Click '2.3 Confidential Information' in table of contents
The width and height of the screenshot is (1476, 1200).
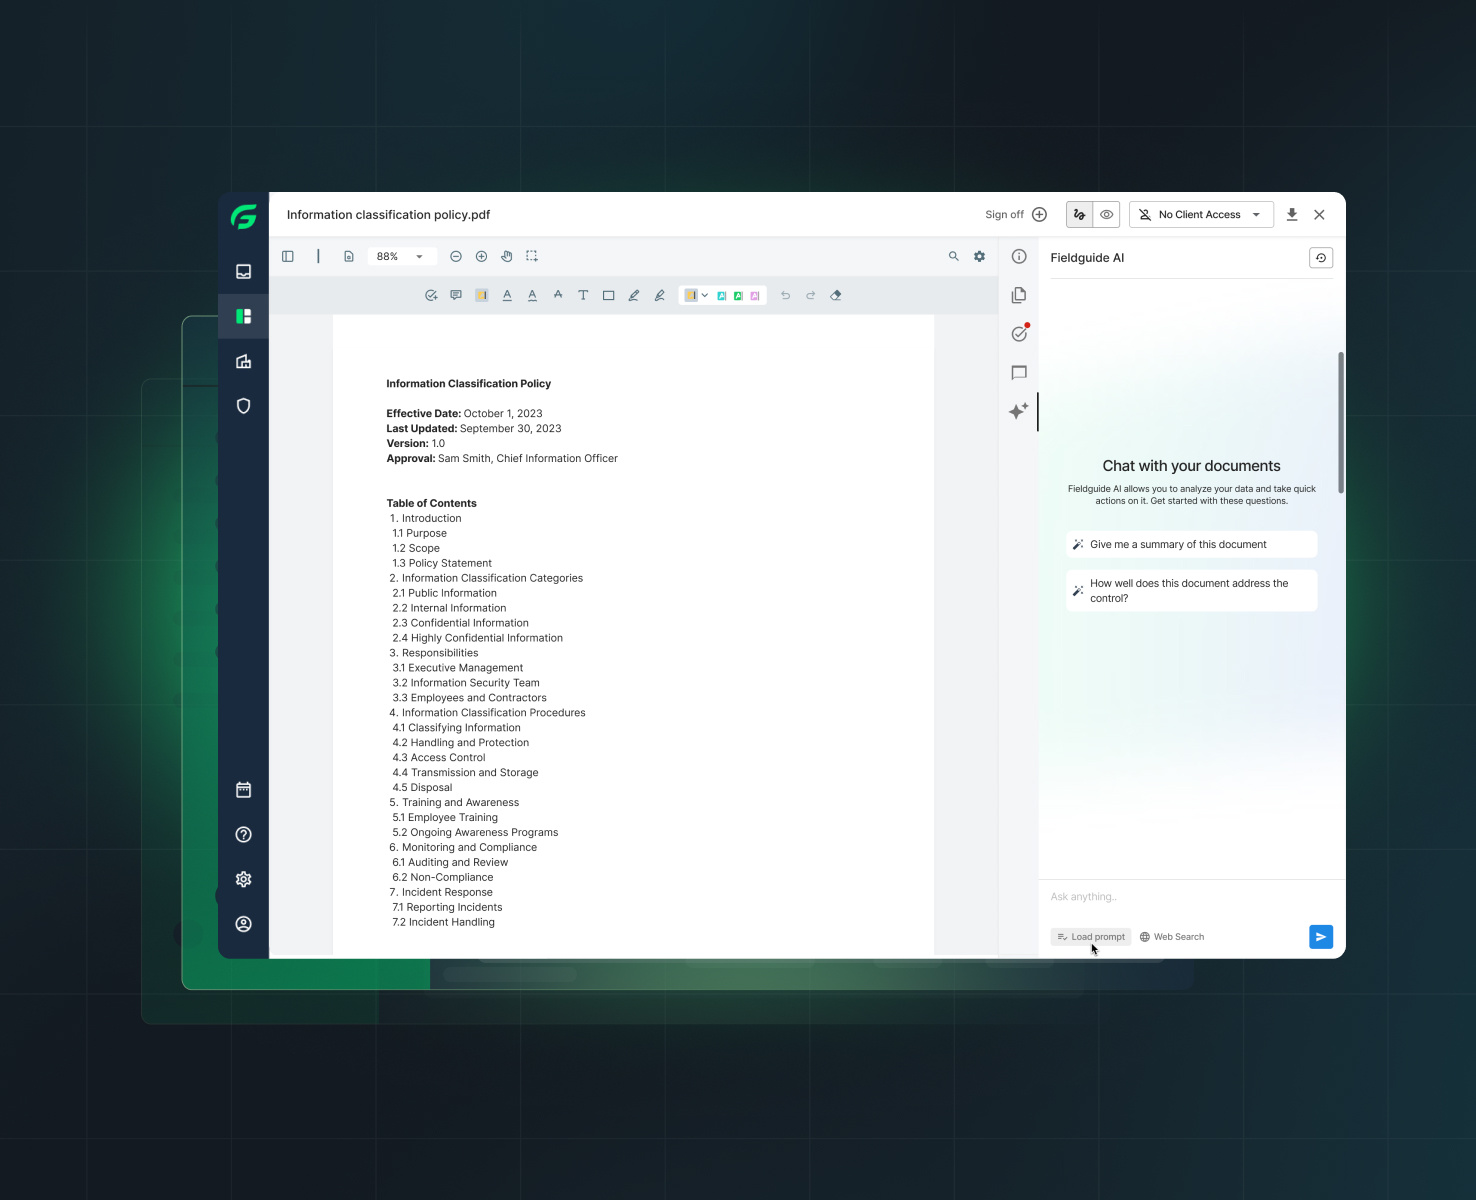(460, 623)
